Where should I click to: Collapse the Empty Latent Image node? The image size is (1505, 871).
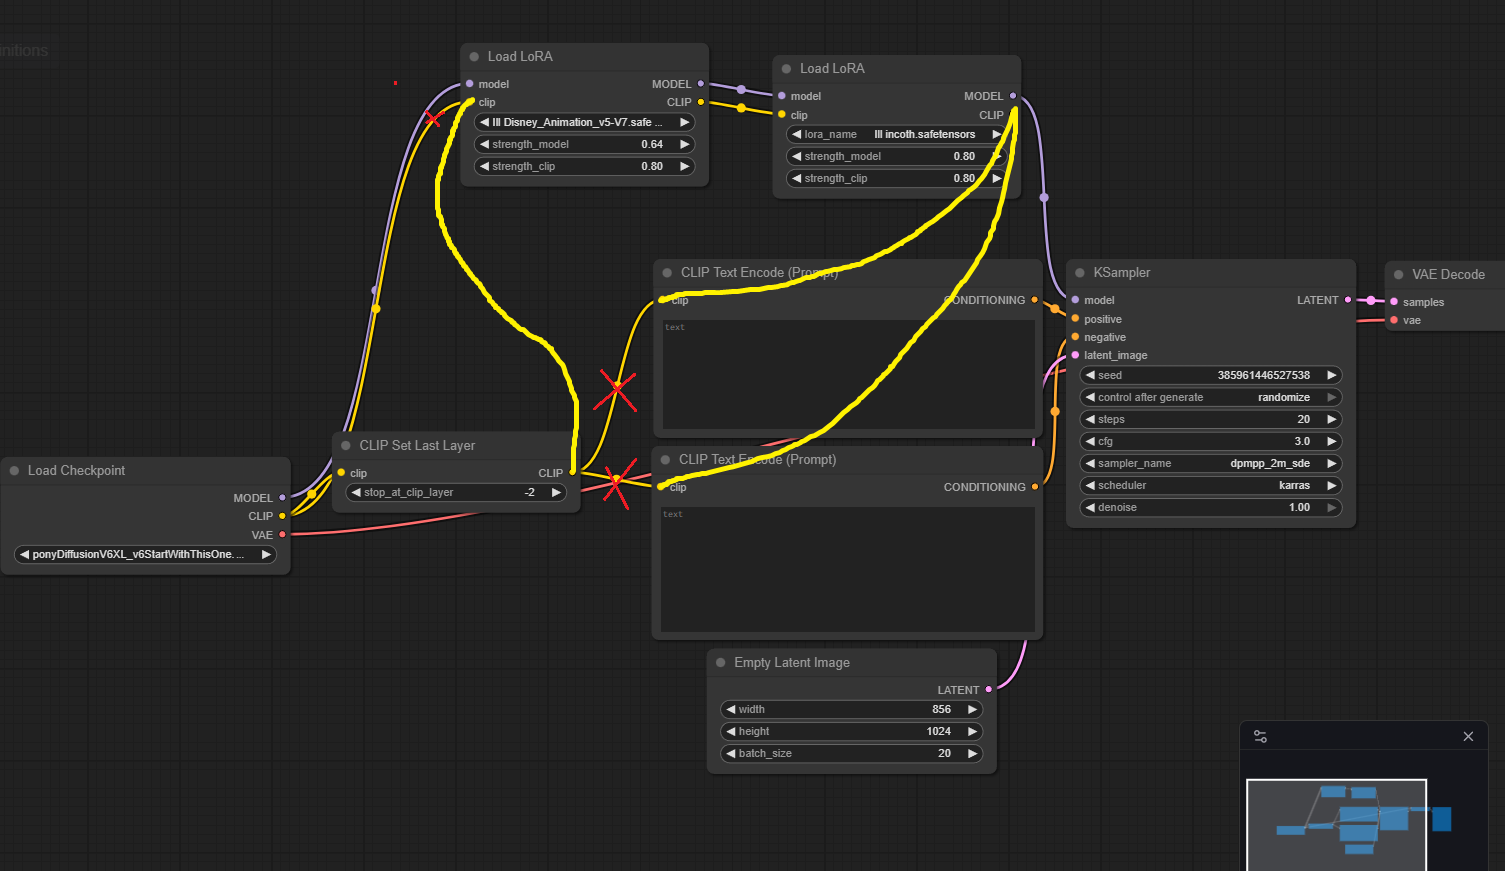coord(720,663)
